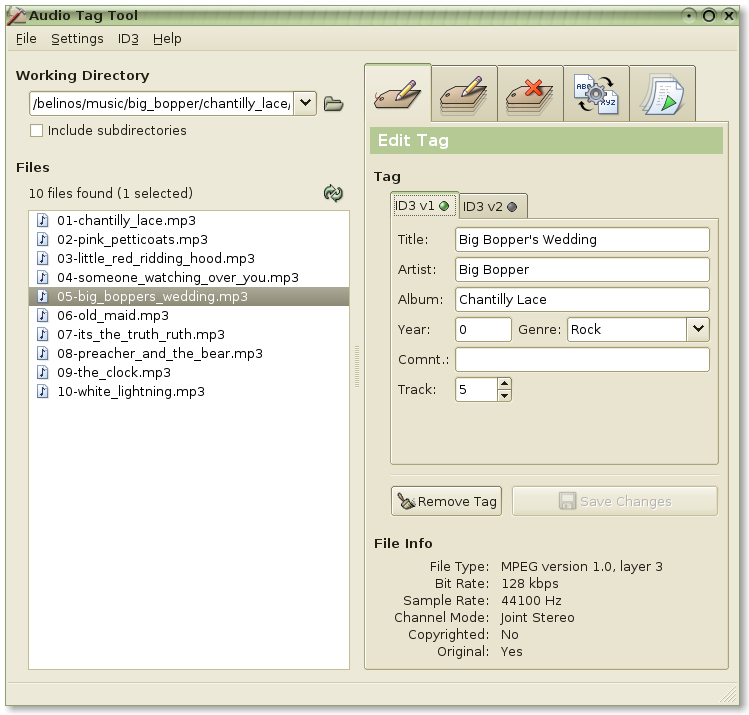This screenshot has height=715, width=749.
Task: Open the Edit Tag single-file tab icon
Action: click(x=398, y=94)
